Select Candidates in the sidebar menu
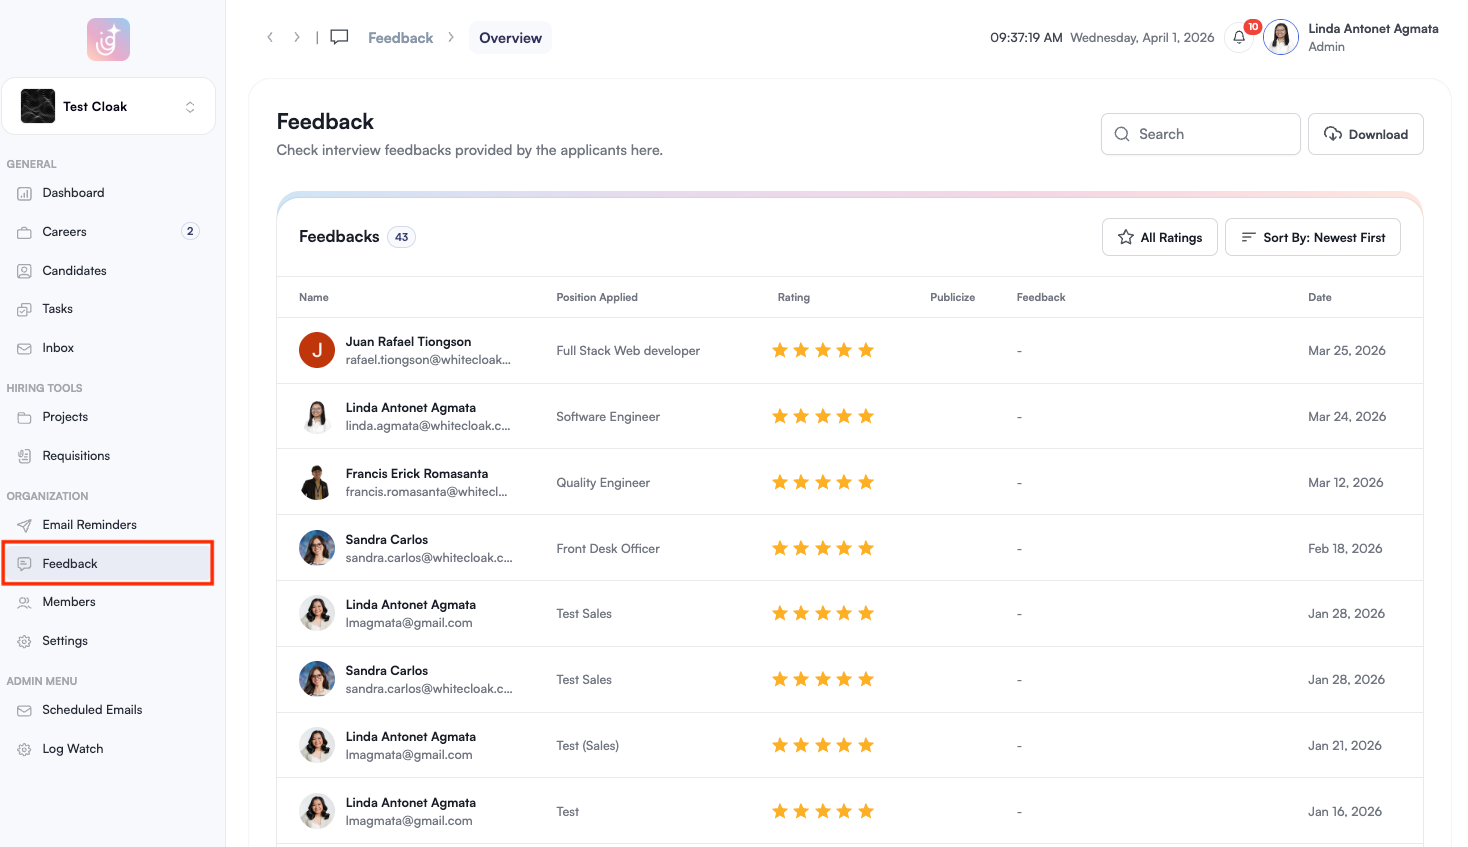The image size is (1468, 847). 74,271
